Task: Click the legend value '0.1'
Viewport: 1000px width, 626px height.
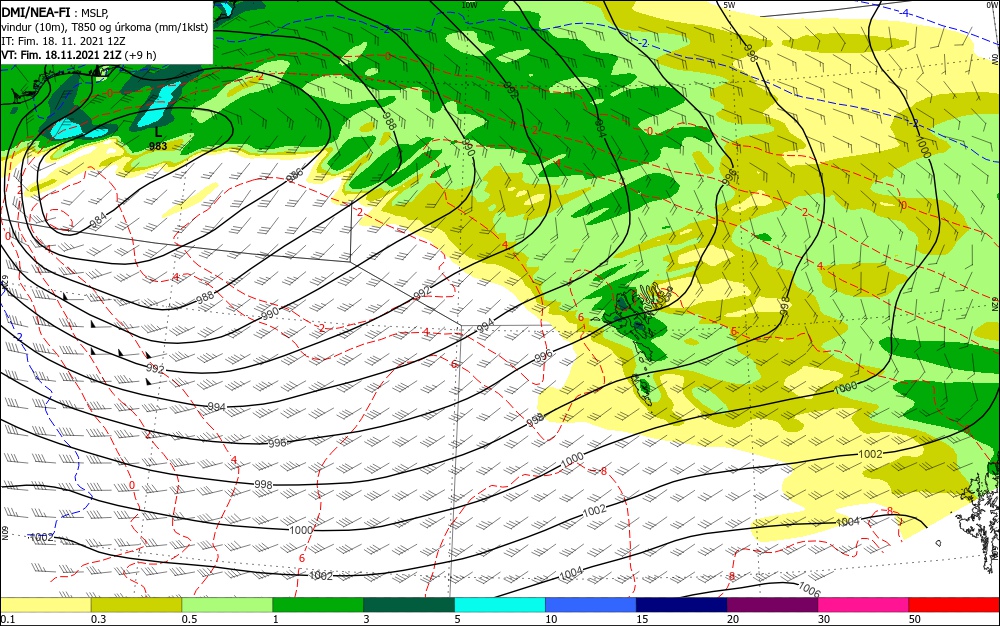Action: pos(8,619)
